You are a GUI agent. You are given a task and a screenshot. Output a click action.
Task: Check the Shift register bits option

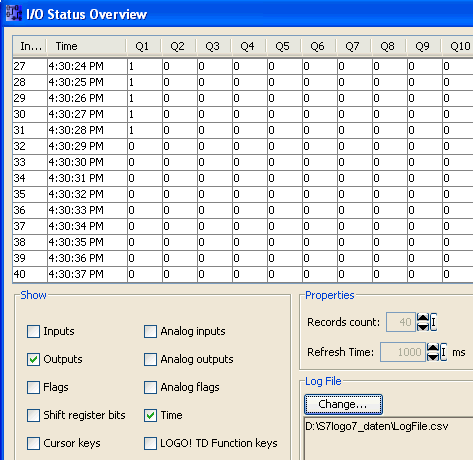click(33, 415)
